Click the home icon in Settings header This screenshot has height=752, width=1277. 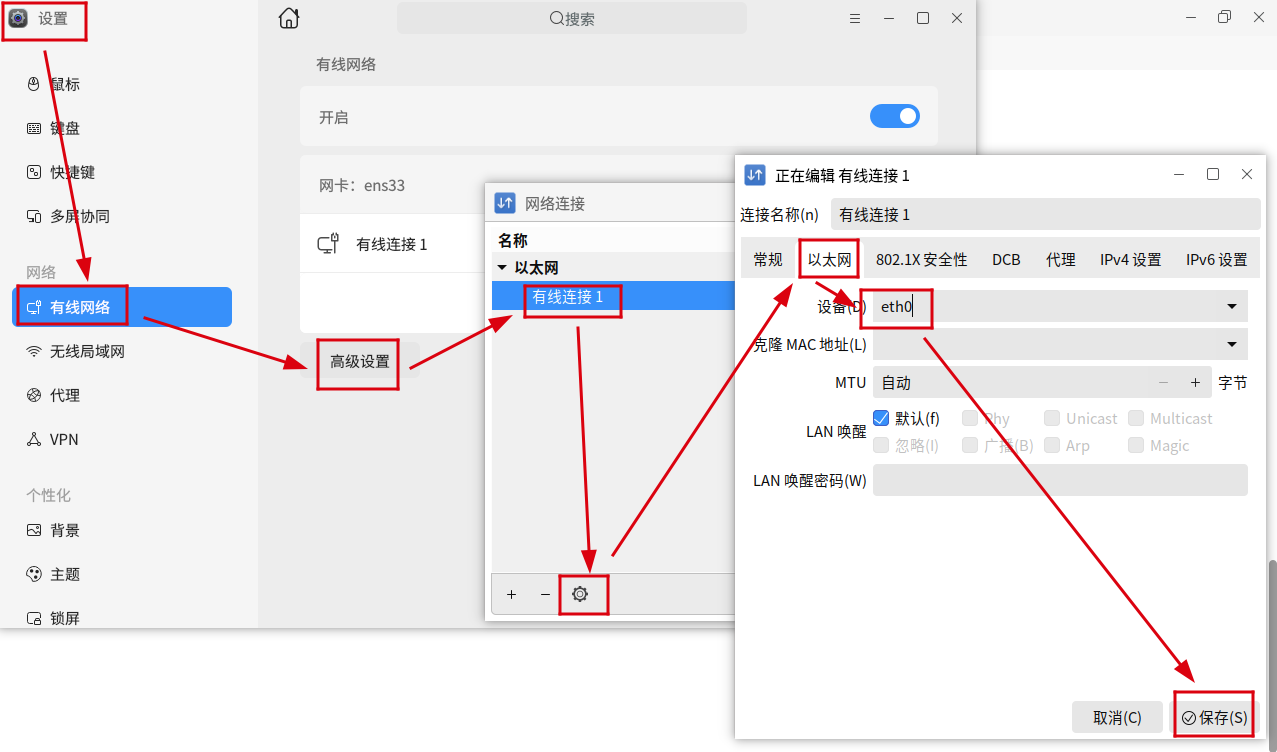tap(288, 18)
